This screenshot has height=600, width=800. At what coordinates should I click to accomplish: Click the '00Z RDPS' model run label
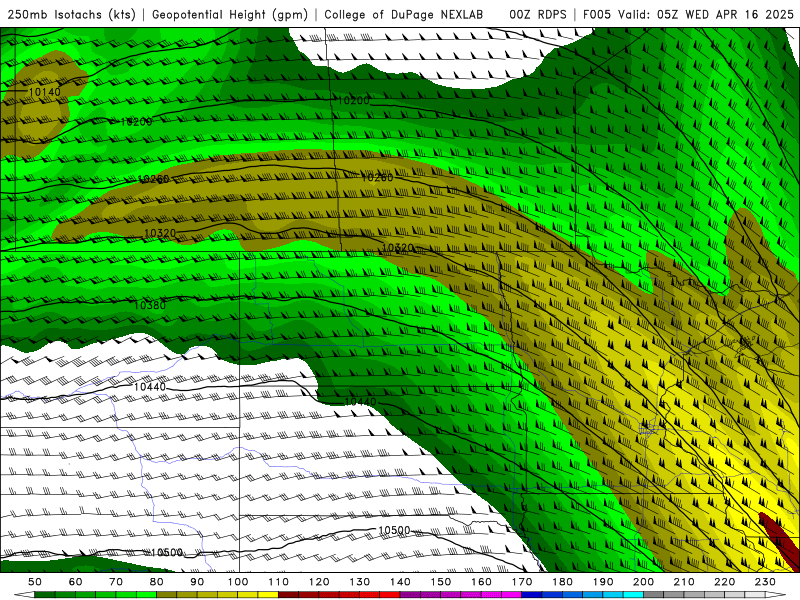tap(538, 14)
